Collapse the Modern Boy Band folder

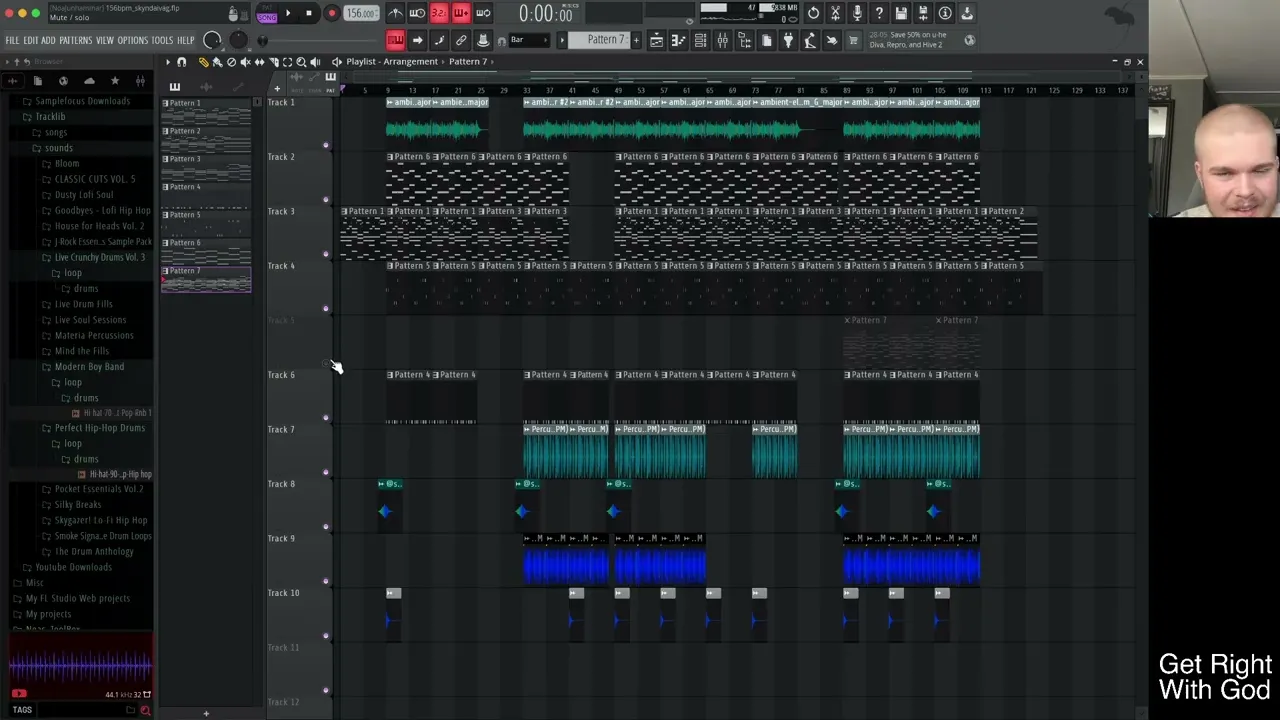point(89,366)
